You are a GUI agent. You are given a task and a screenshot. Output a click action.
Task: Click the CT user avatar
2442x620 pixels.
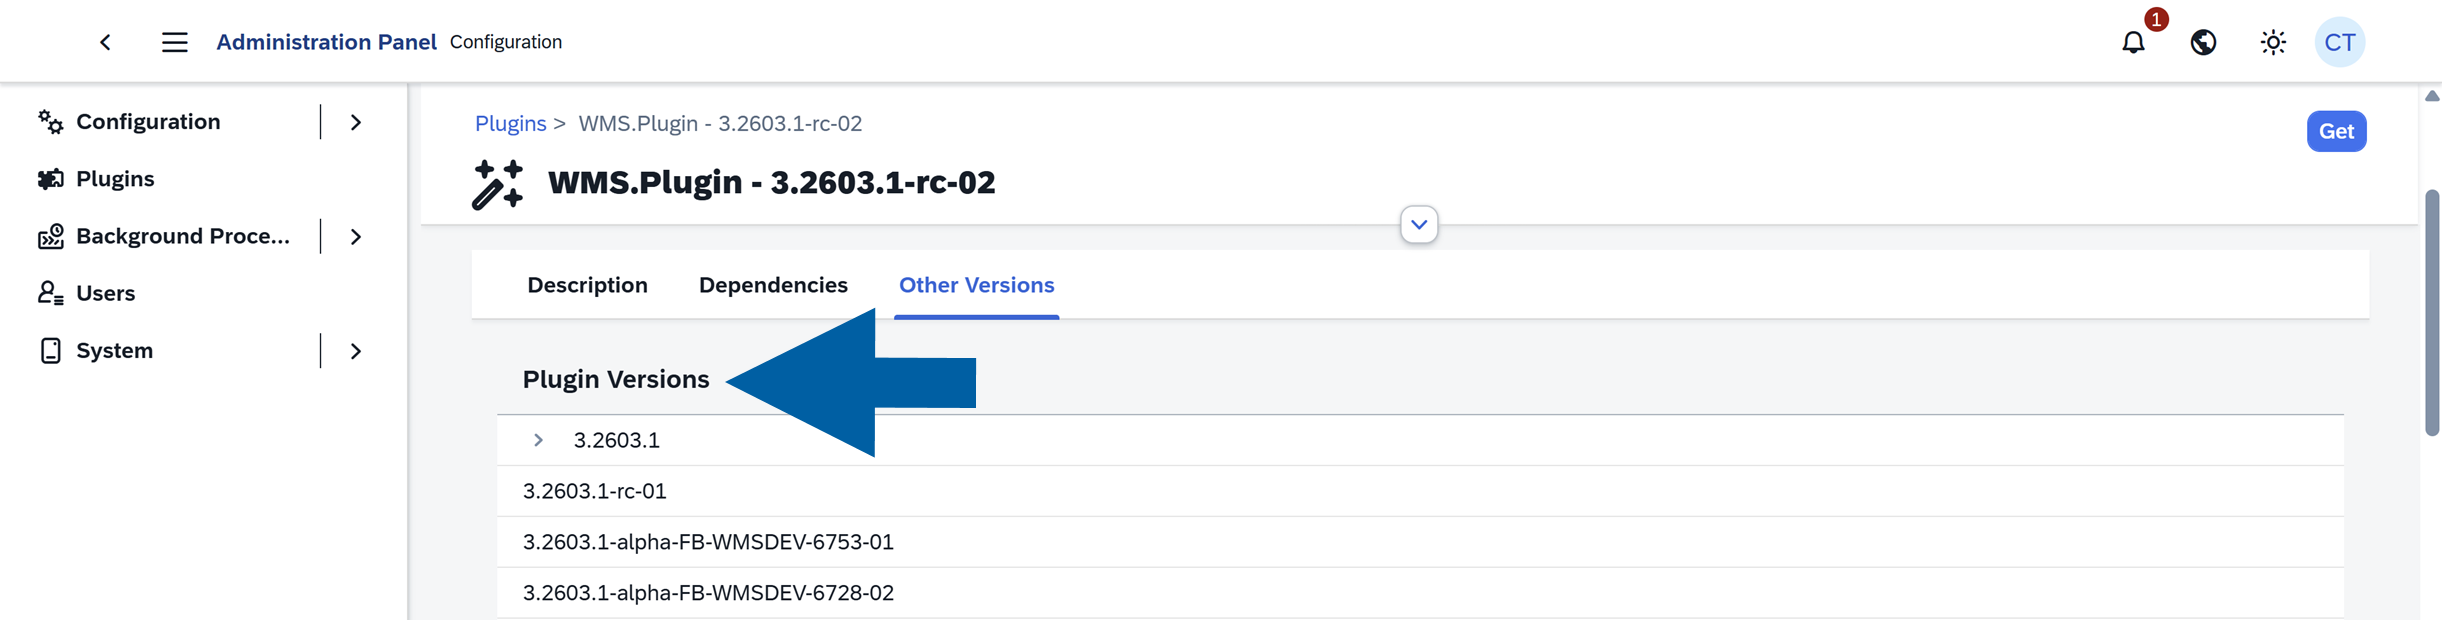tap(2339, 42)
